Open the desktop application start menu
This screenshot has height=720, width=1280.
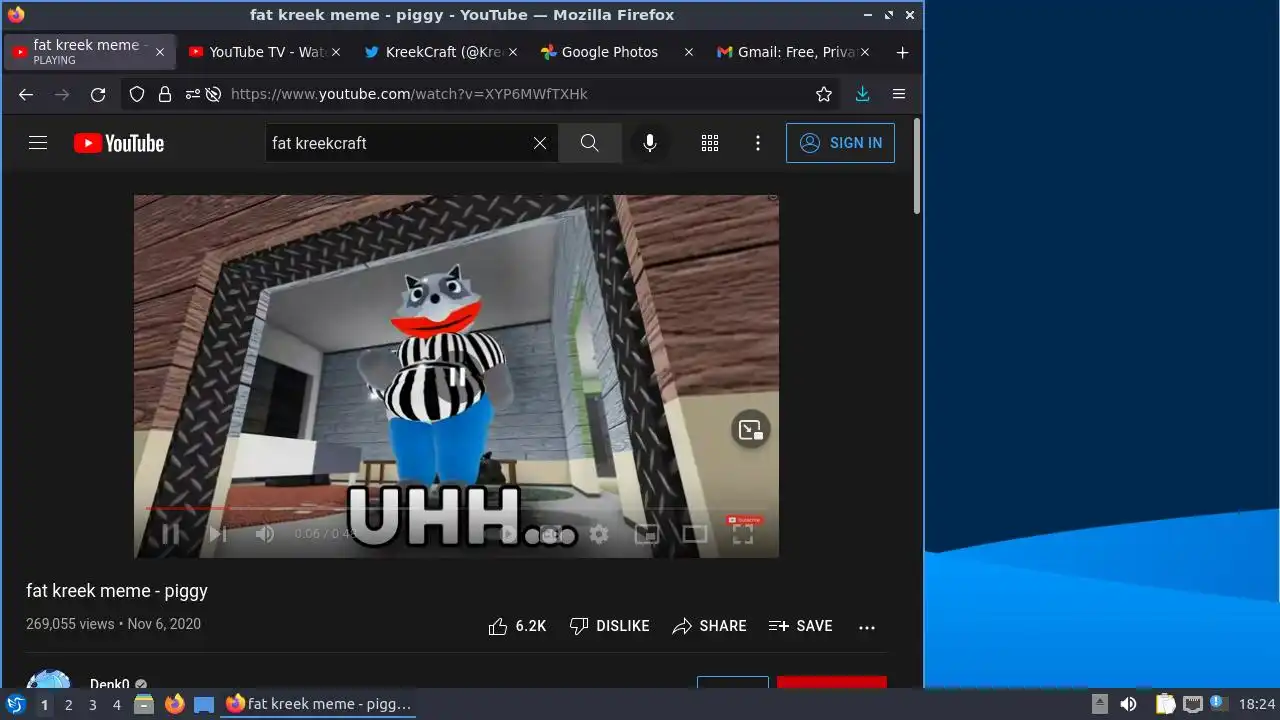click(x=16, y=704)
